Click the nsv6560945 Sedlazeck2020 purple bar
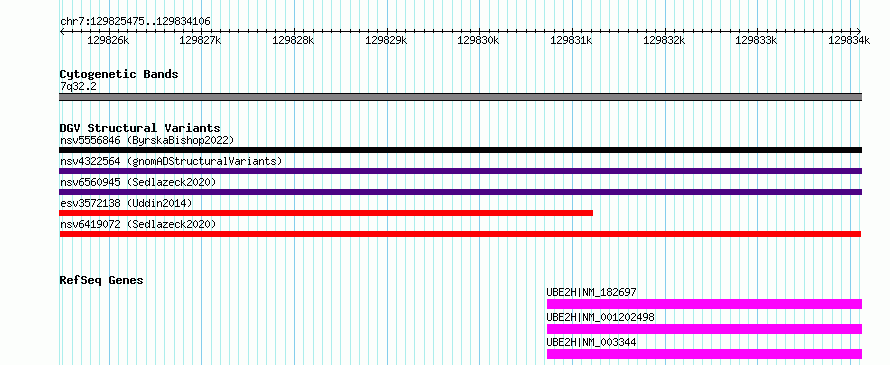 [460, 192]
